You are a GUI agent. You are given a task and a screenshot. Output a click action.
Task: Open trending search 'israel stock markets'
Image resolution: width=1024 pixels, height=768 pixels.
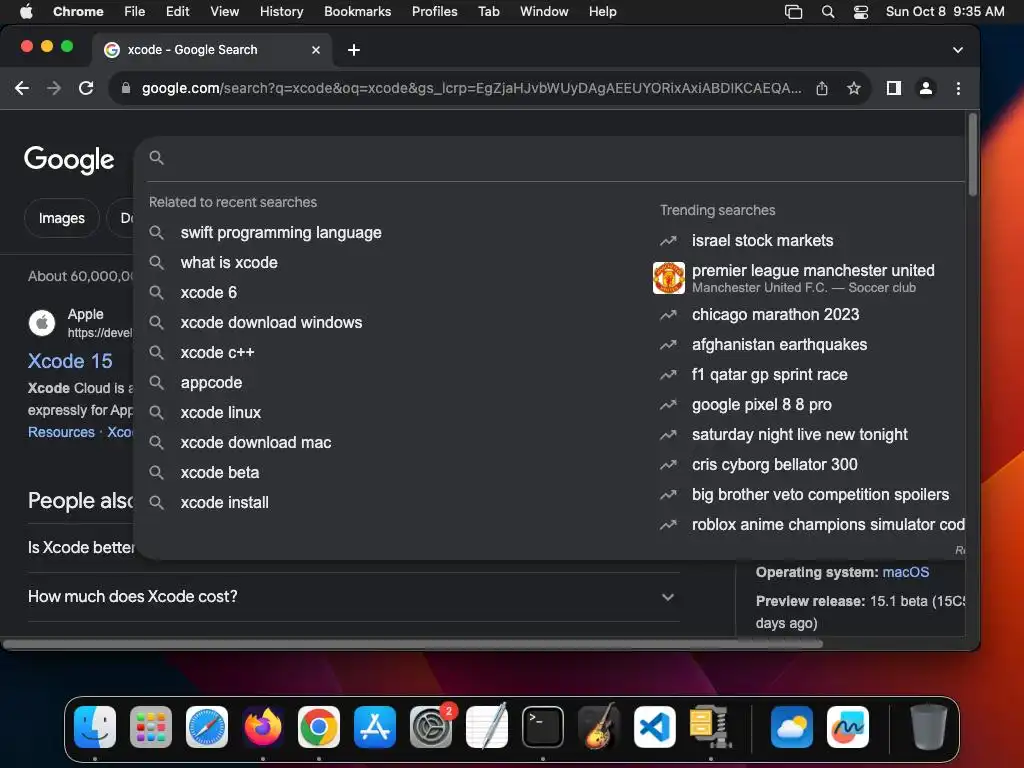(762, 240)
